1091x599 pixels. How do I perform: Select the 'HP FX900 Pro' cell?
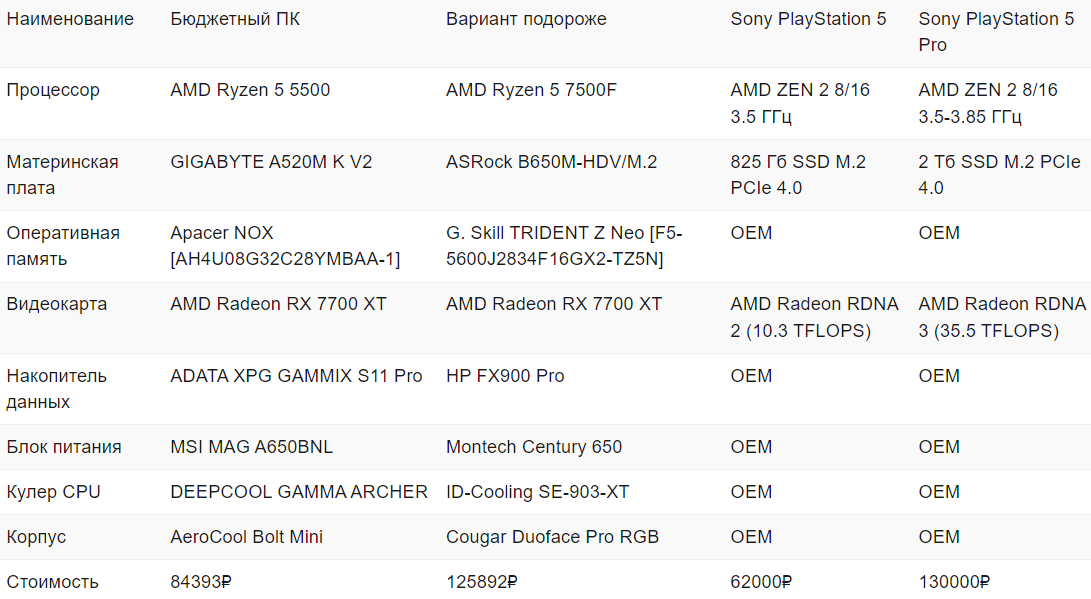click(x=505, y=377)
